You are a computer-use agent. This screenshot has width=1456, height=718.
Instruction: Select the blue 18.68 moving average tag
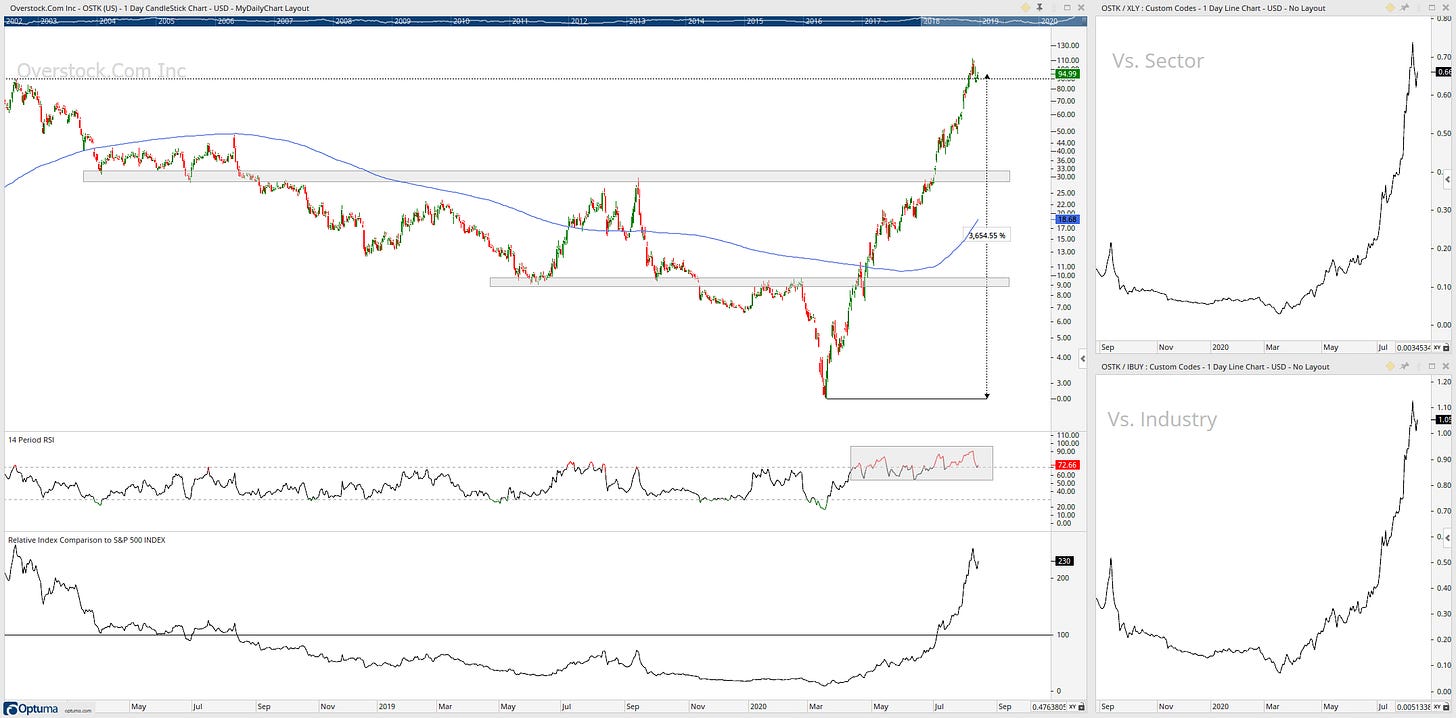[1066, 219]
